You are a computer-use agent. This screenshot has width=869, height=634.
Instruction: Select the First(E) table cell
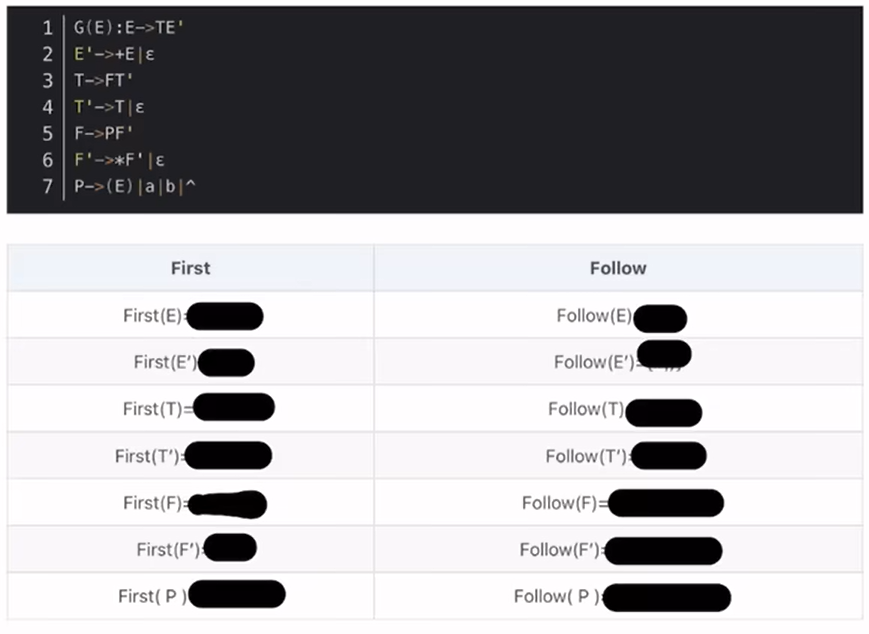pos(190,316)
